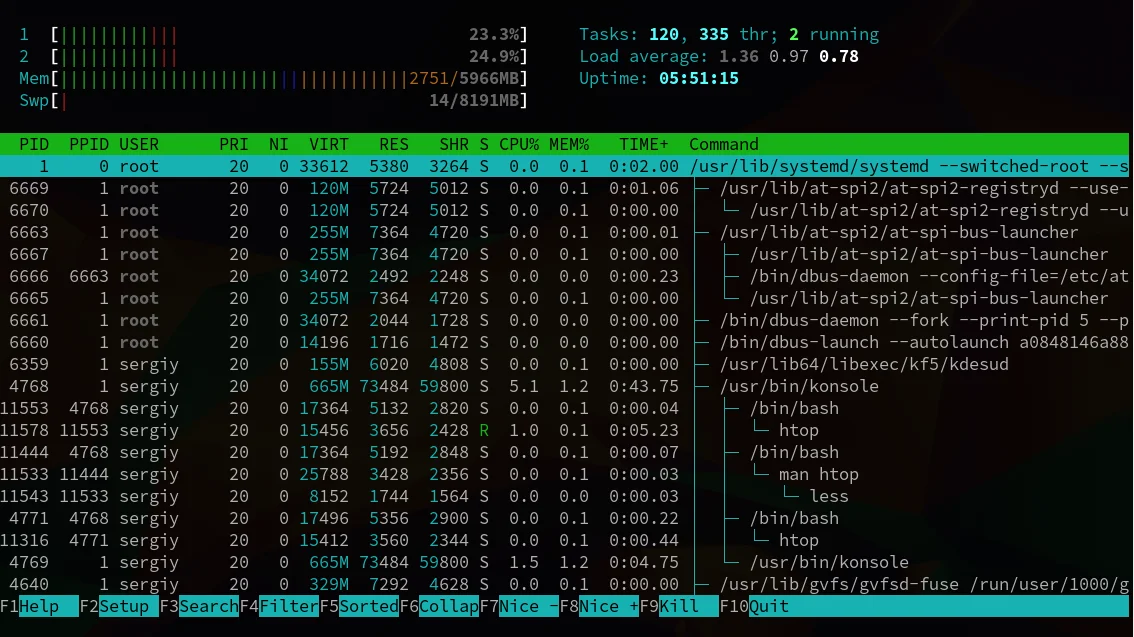Sort by the PRI column header
This screenshot has width=1134, height=637.
(234, 144)
